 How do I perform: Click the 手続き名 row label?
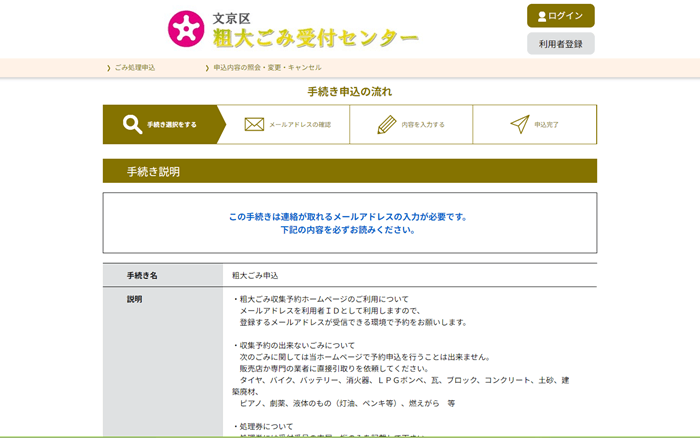click(142, 276)
